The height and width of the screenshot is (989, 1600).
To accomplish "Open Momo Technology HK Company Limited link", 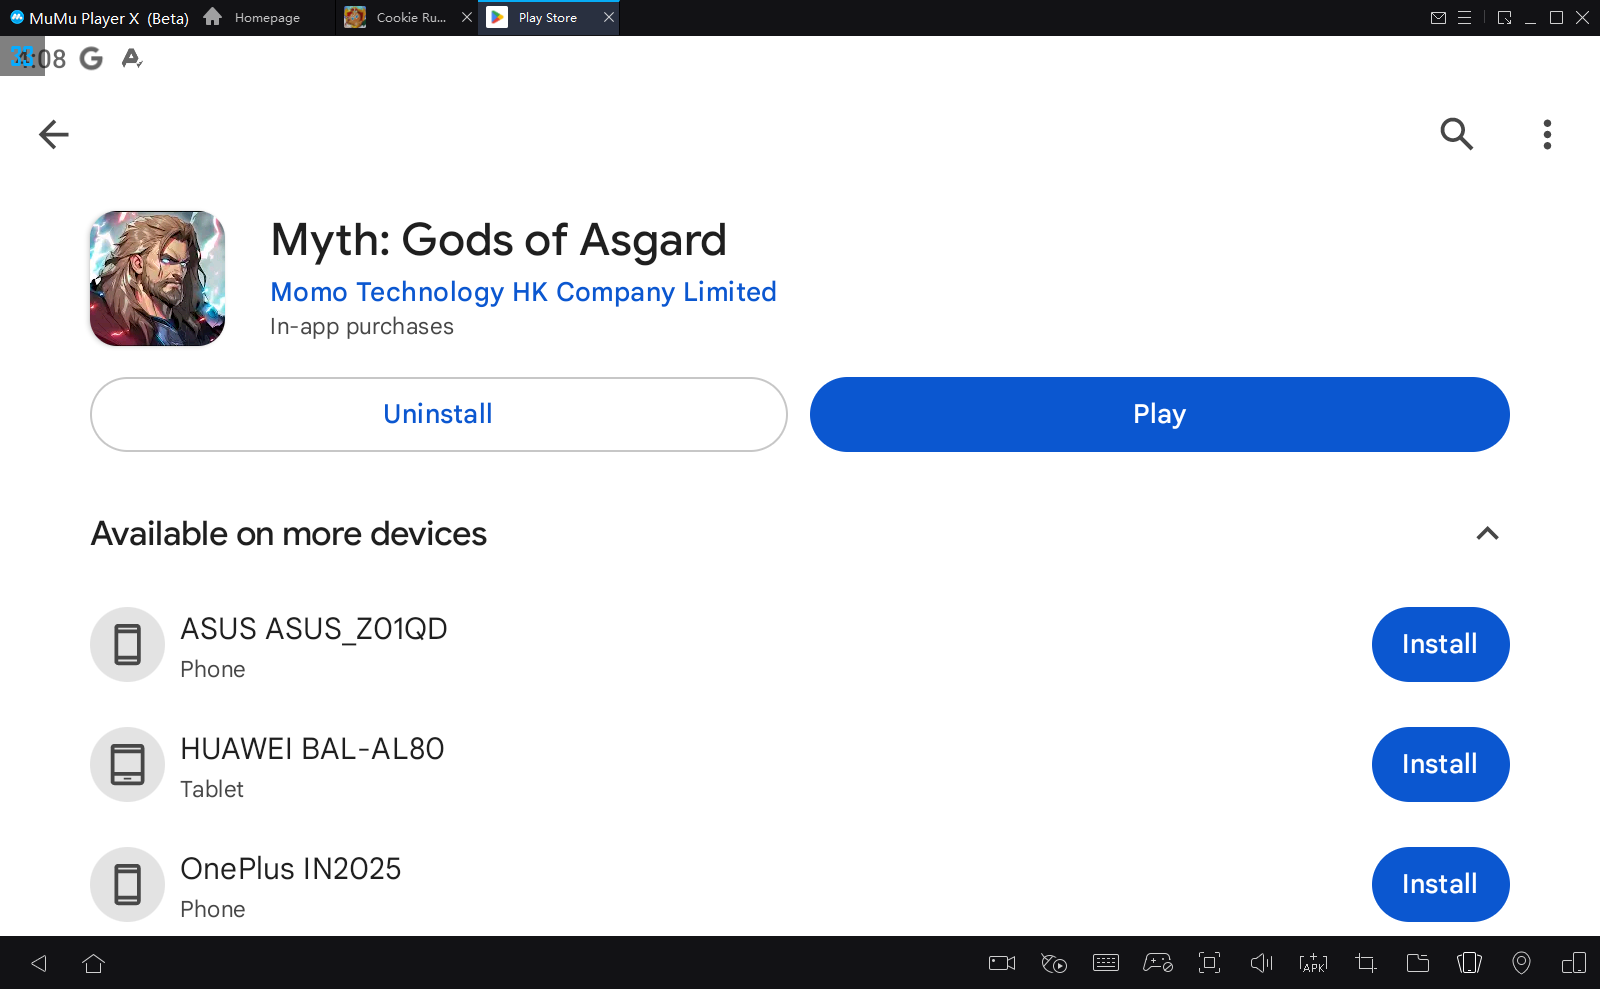I will point(523,292).
